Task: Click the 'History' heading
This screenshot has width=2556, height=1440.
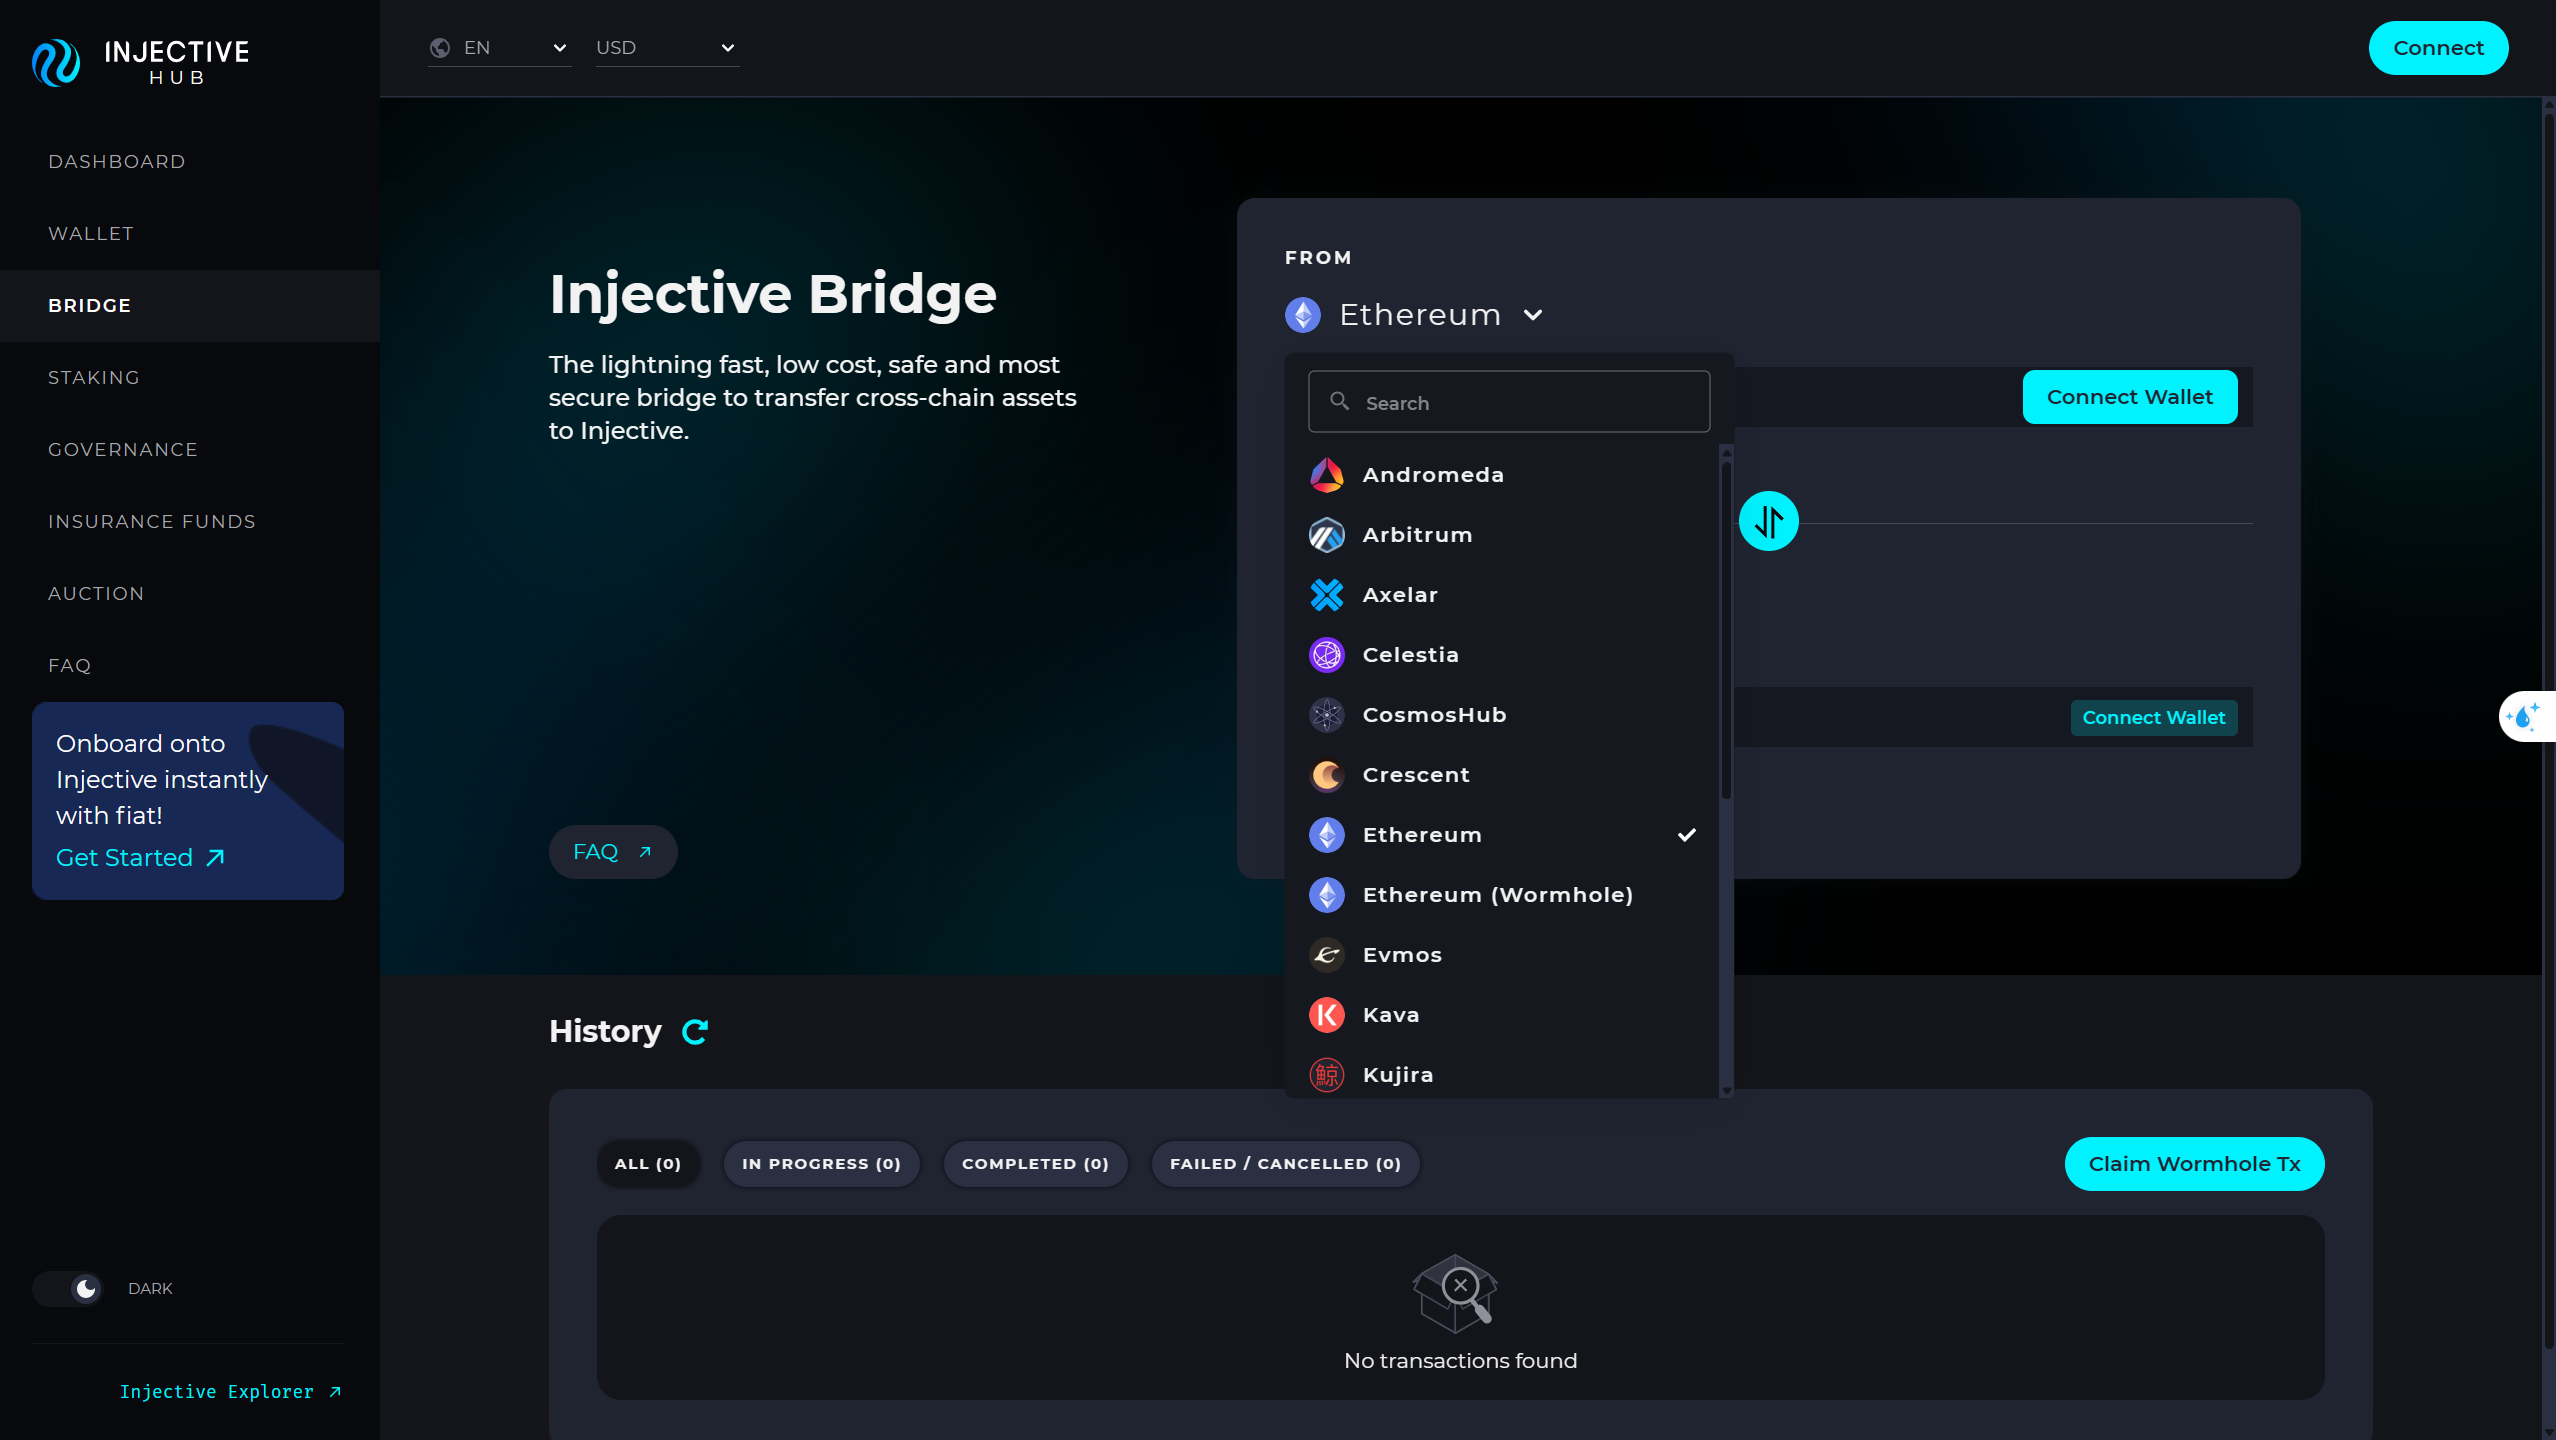Action: pos(605,1031)
